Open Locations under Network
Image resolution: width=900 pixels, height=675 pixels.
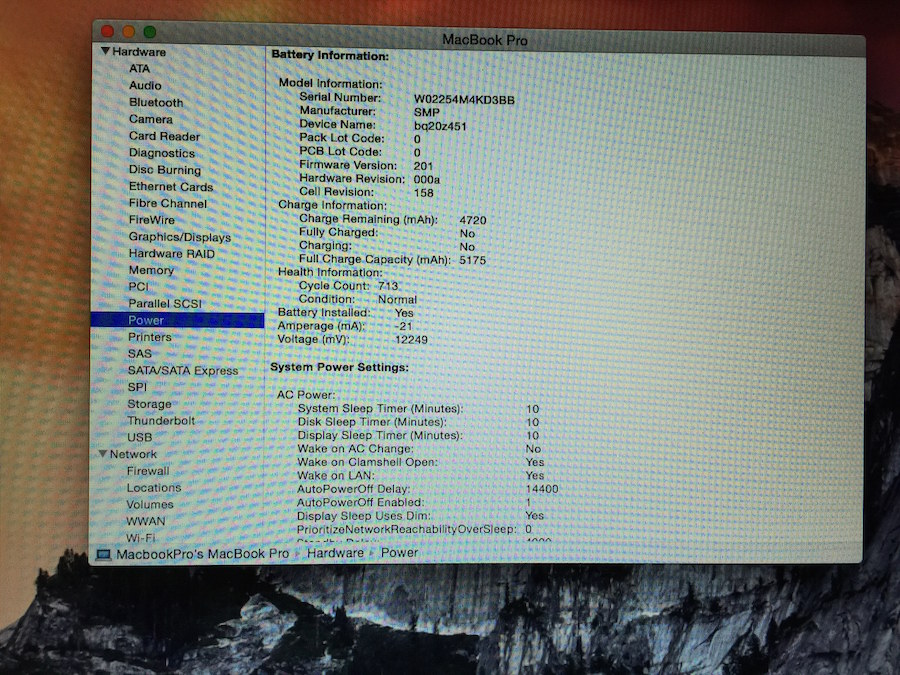click(x=154, y=488)
